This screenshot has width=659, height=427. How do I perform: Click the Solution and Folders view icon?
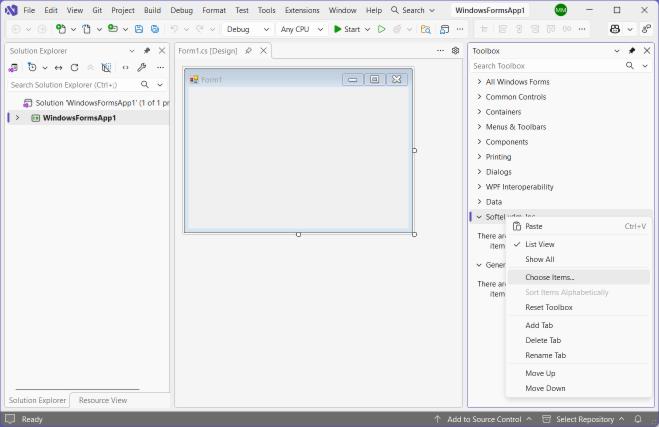[13, 68]
